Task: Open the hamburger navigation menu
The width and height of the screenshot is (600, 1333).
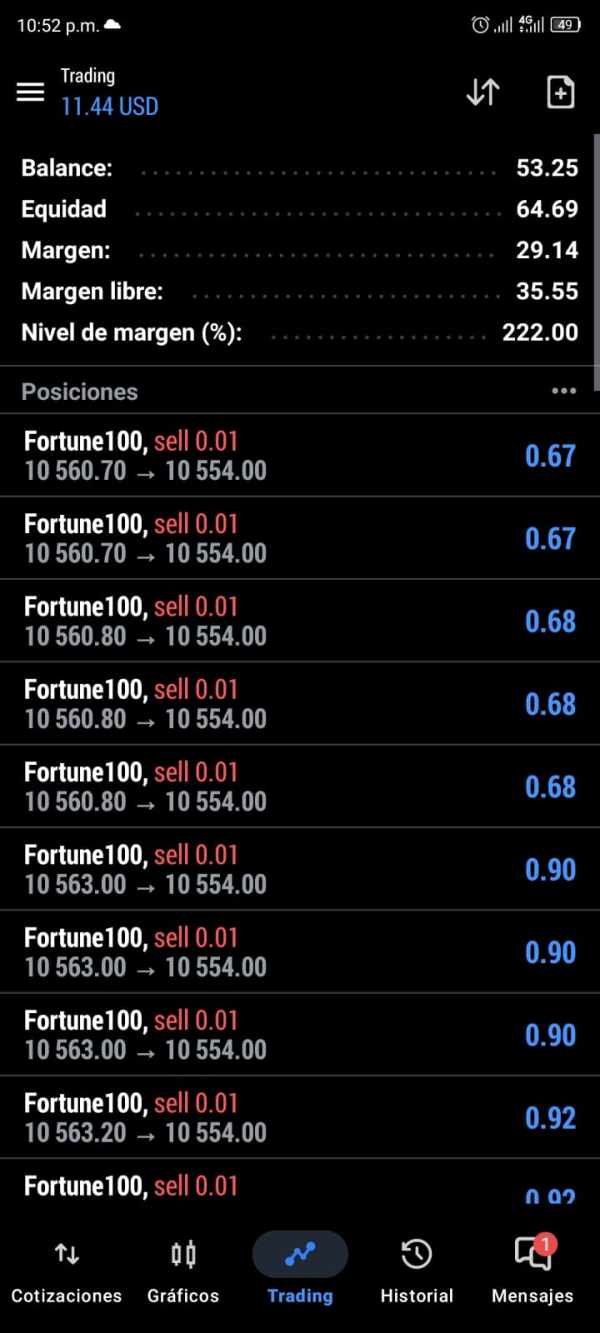Action: (x=31, y=92)
